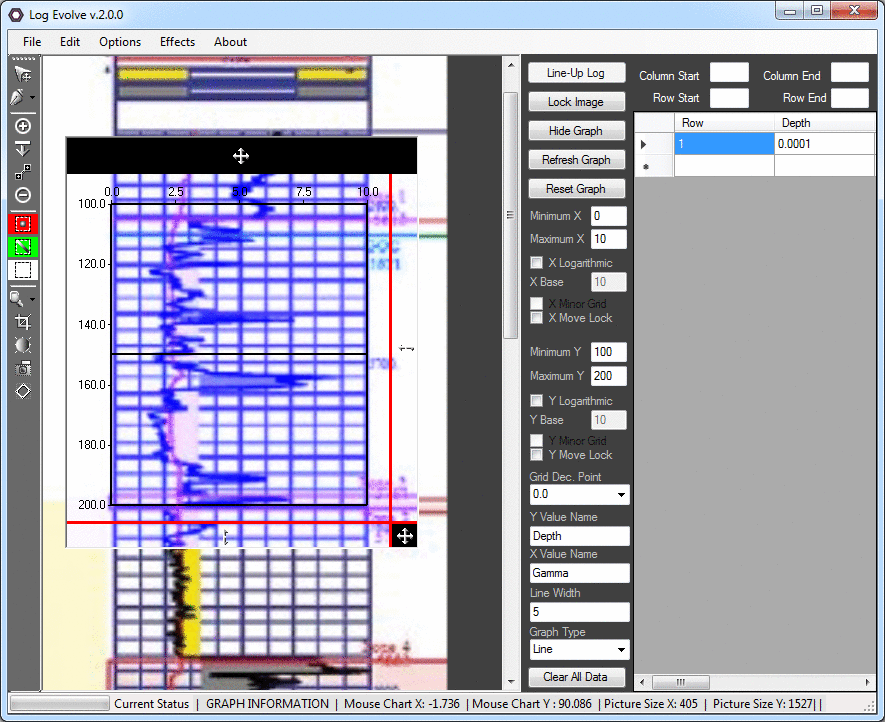Open the Options menu
This screenshot has height=722, width=885.
coord(119,42)
